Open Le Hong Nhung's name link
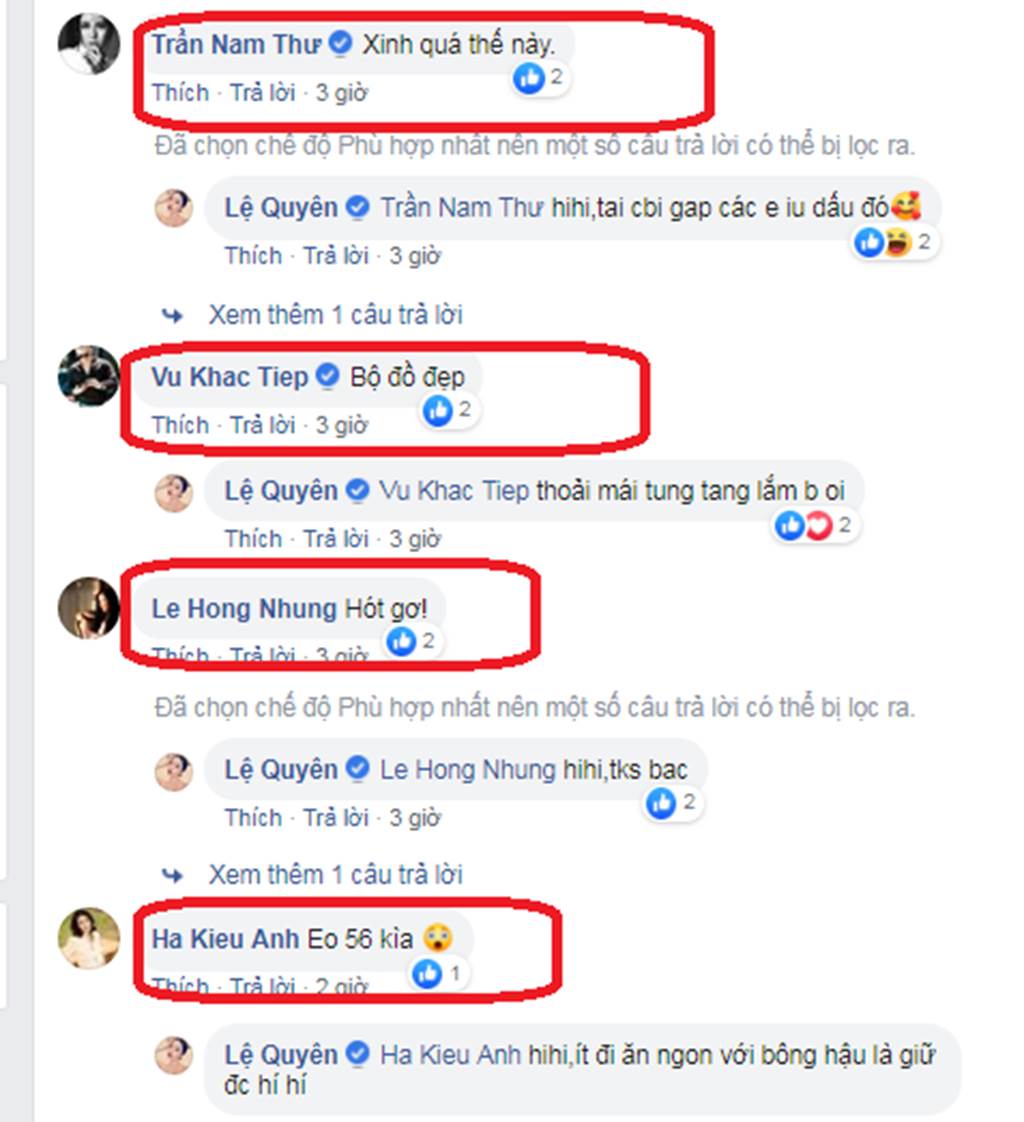1024x1122 pixels. coord(244,608)
